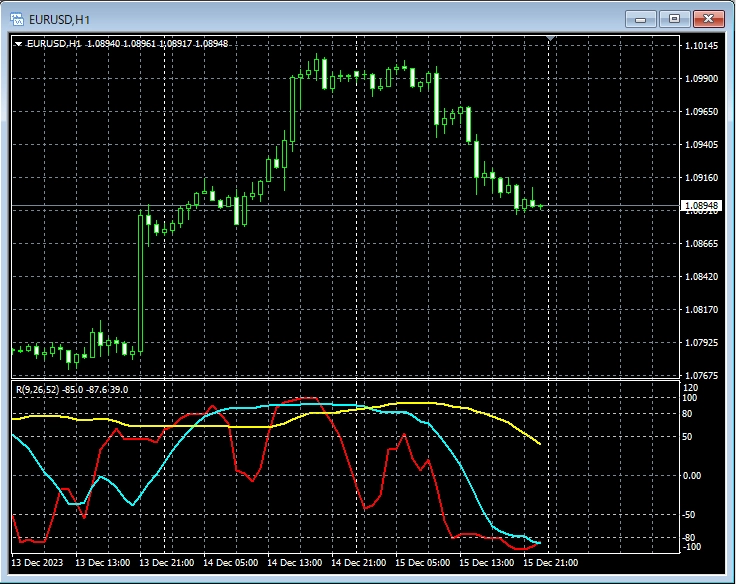Click the gray chart shift triangle marker
Image resolution: width=737 pixels, height=584 pixels.
tap(549, 39)
